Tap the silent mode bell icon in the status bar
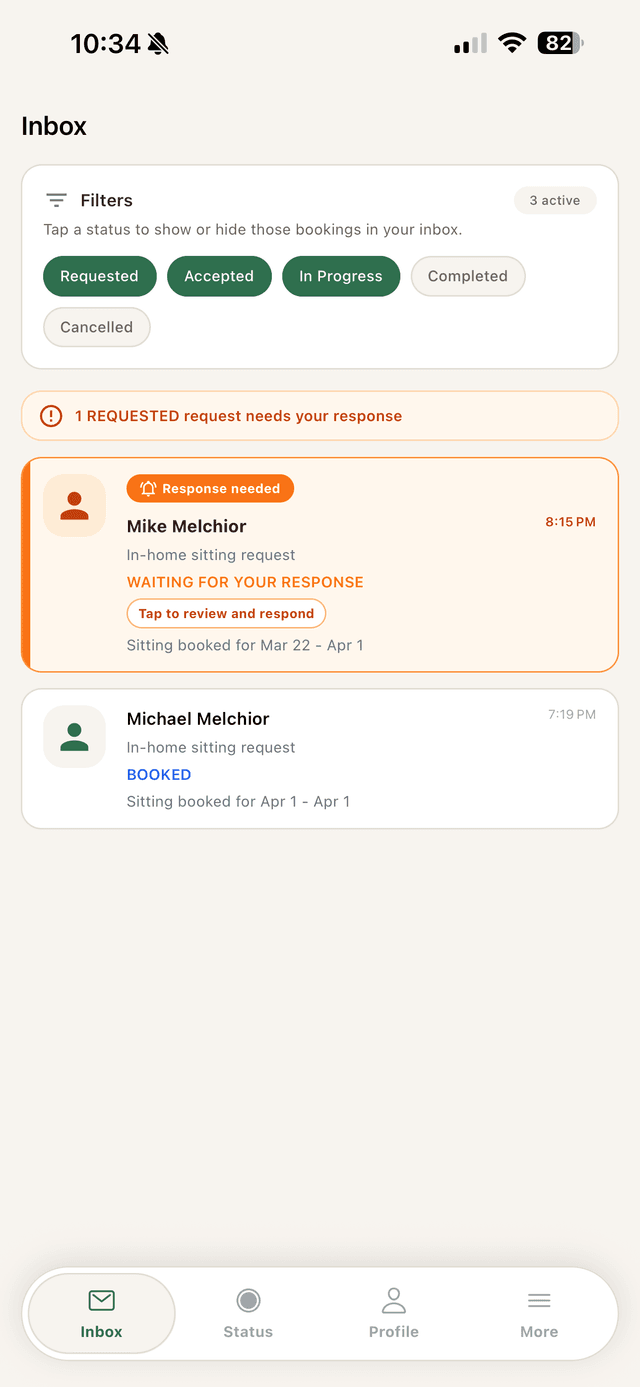This screenshot has width=640, height=1387. tap(158, 43)
